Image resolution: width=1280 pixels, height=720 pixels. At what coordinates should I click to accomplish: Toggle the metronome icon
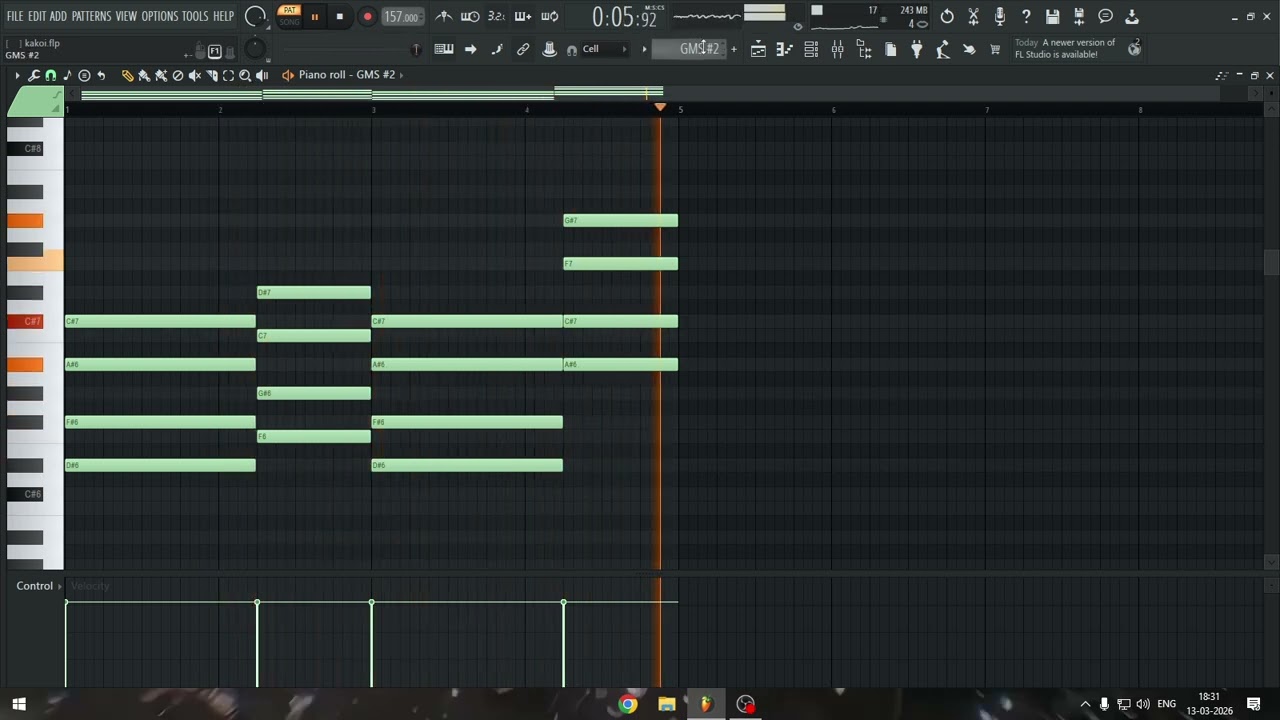444,16
